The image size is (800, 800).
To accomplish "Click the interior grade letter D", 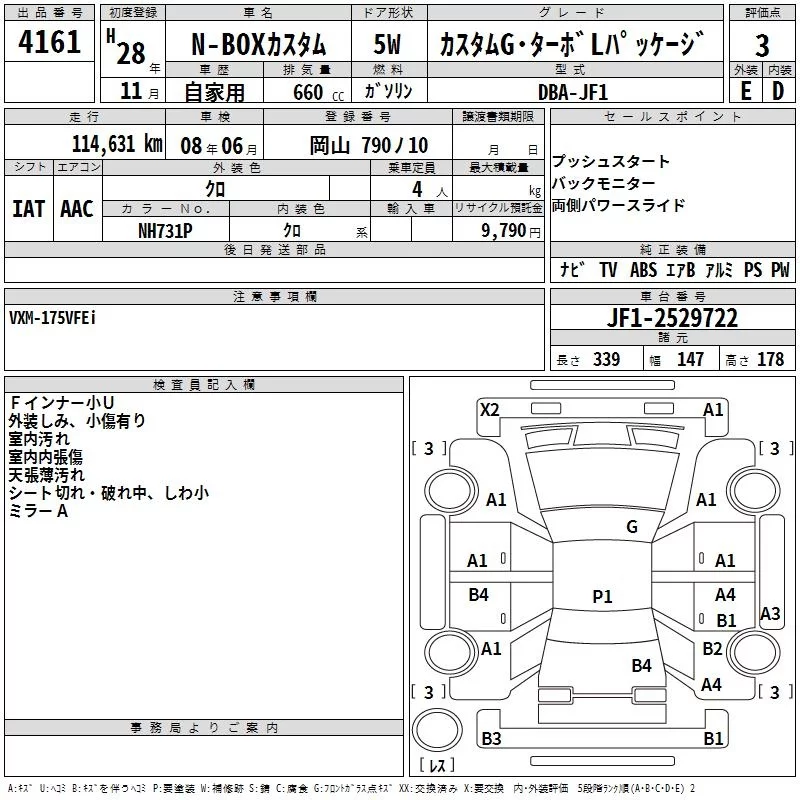I will click(x=778, y=91).
